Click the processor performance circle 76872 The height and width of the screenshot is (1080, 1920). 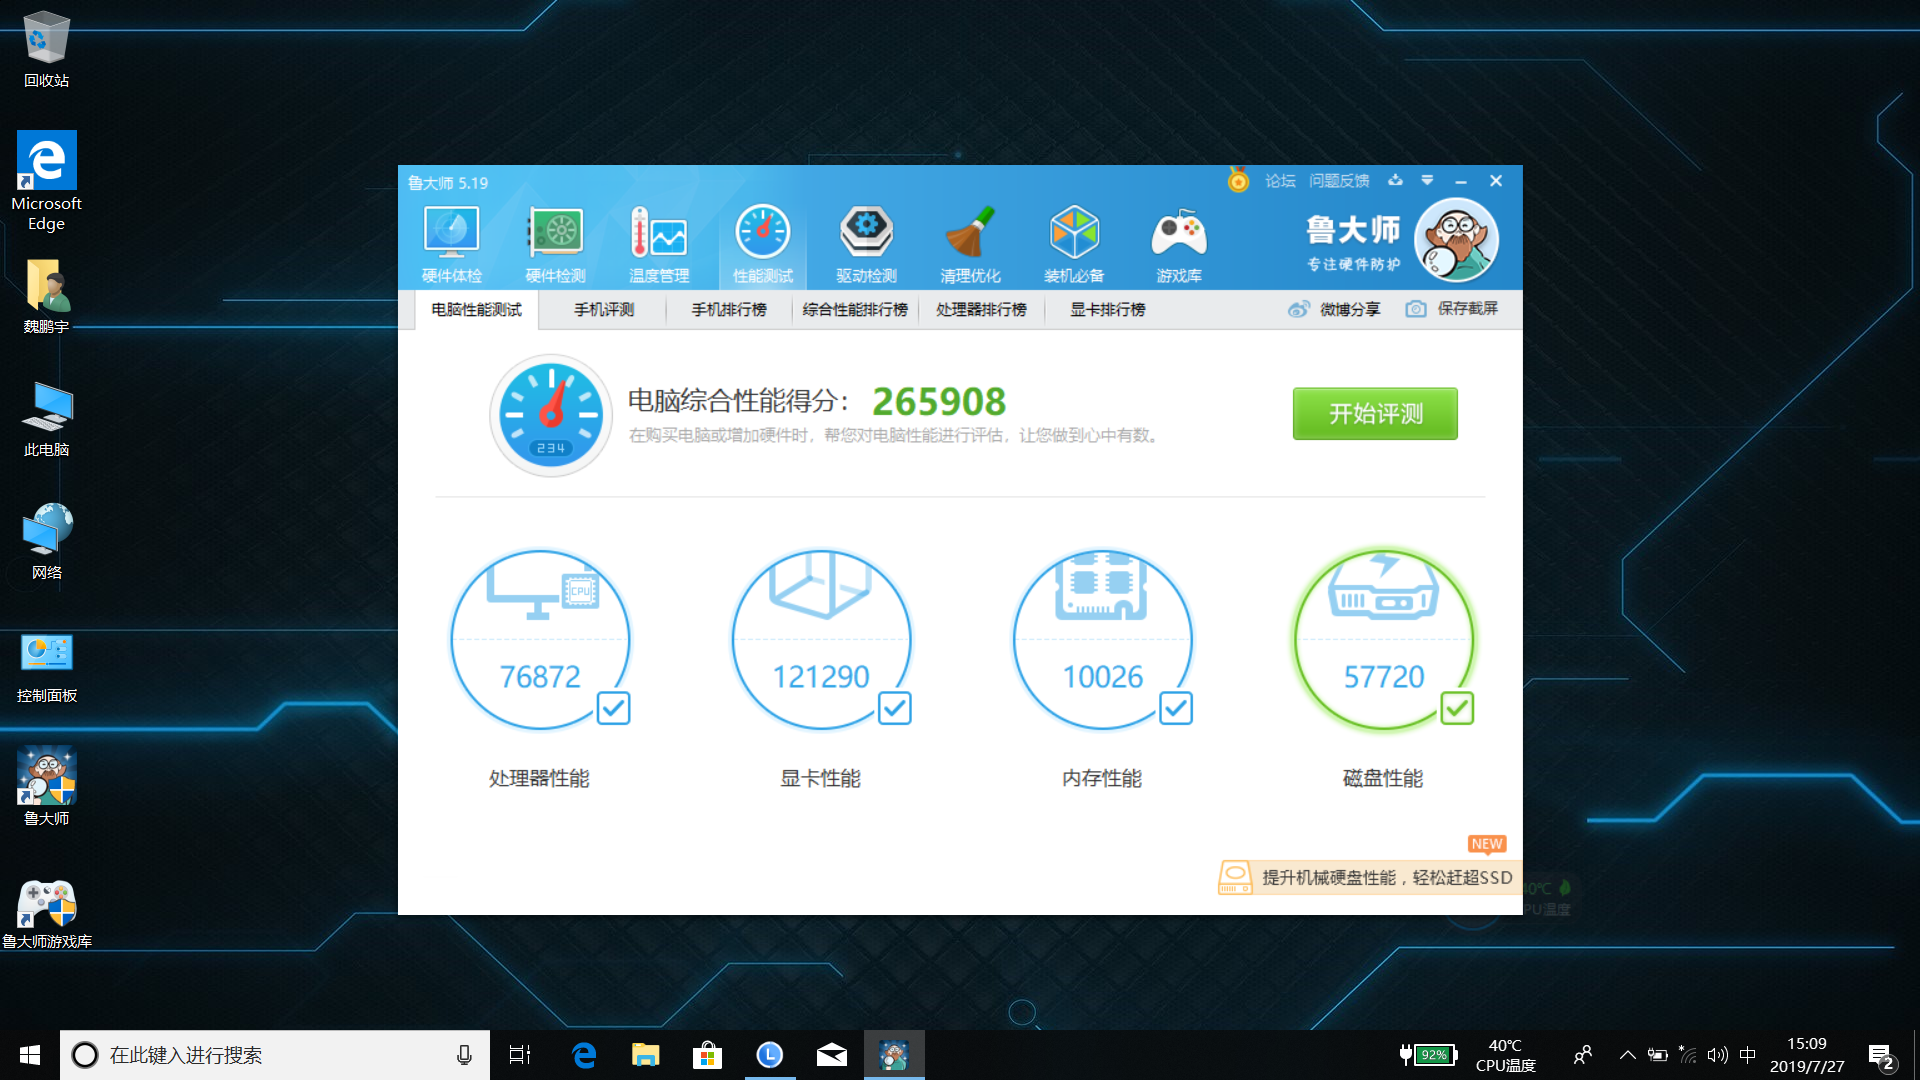point(540,640)
